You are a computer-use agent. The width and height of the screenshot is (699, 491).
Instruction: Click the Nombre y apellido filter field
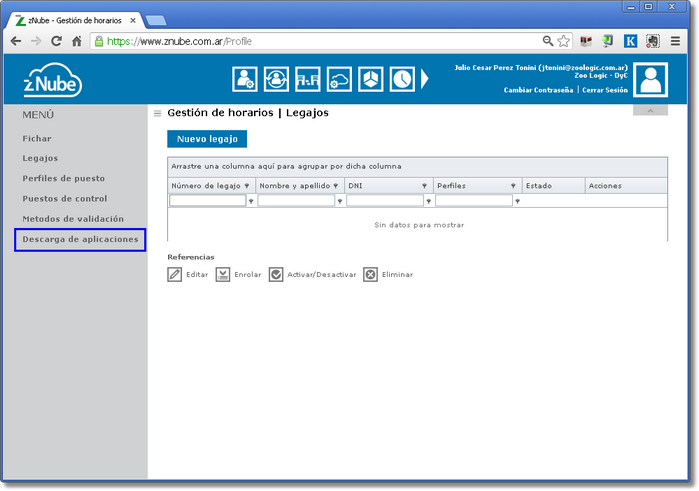click(x=296, y=201)
